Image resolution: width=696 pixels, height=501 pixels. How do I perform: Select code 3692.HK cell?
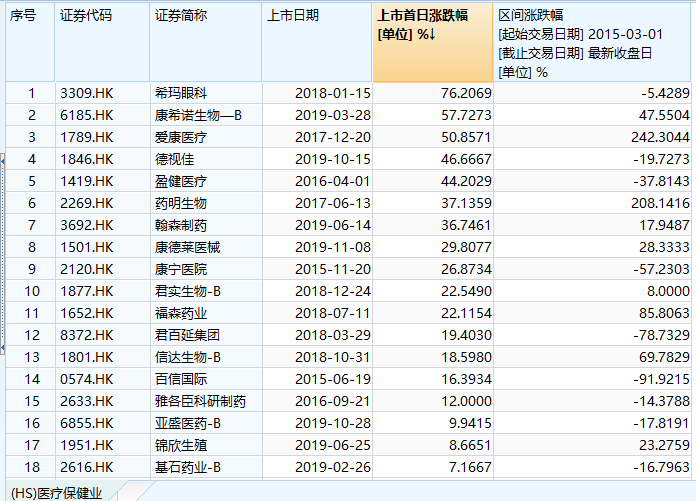pyautogui.click(x=103, y=225)
